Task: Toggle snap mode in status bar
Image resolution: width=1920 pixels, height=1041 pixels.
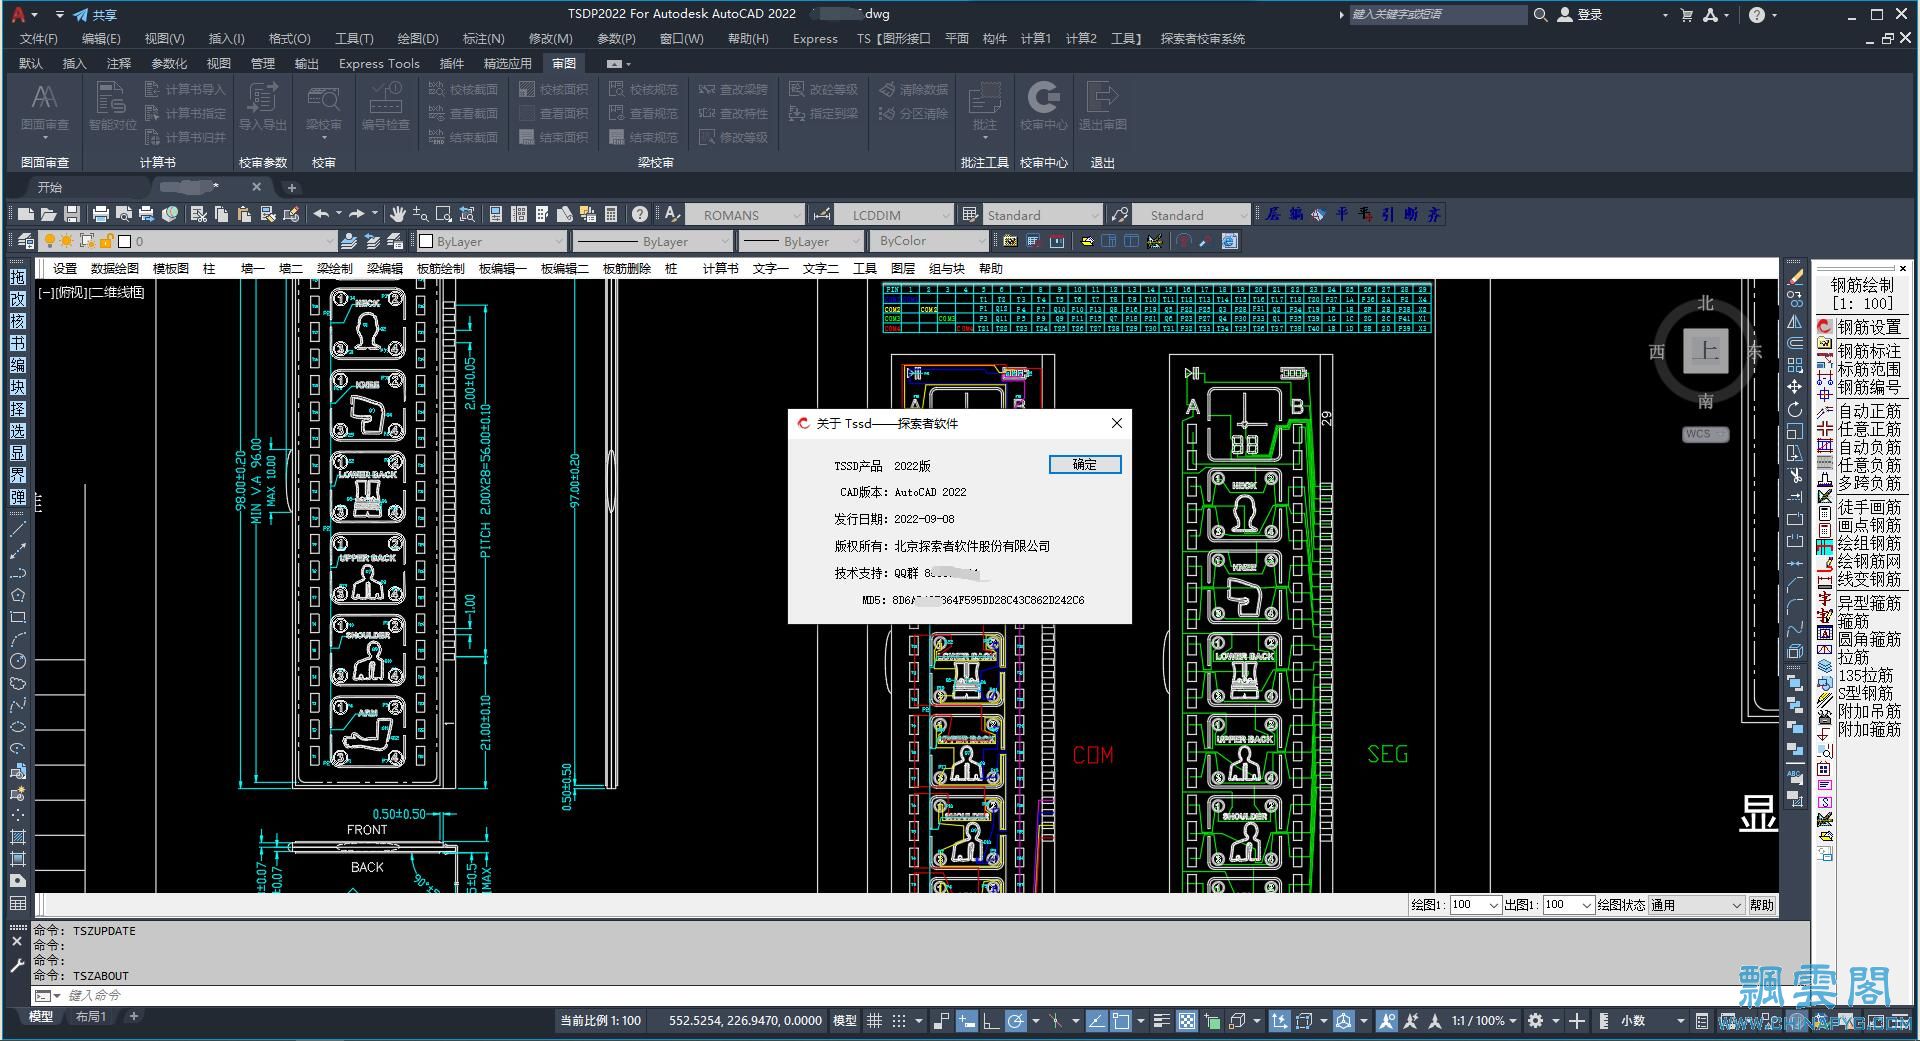Action: 898,1021
